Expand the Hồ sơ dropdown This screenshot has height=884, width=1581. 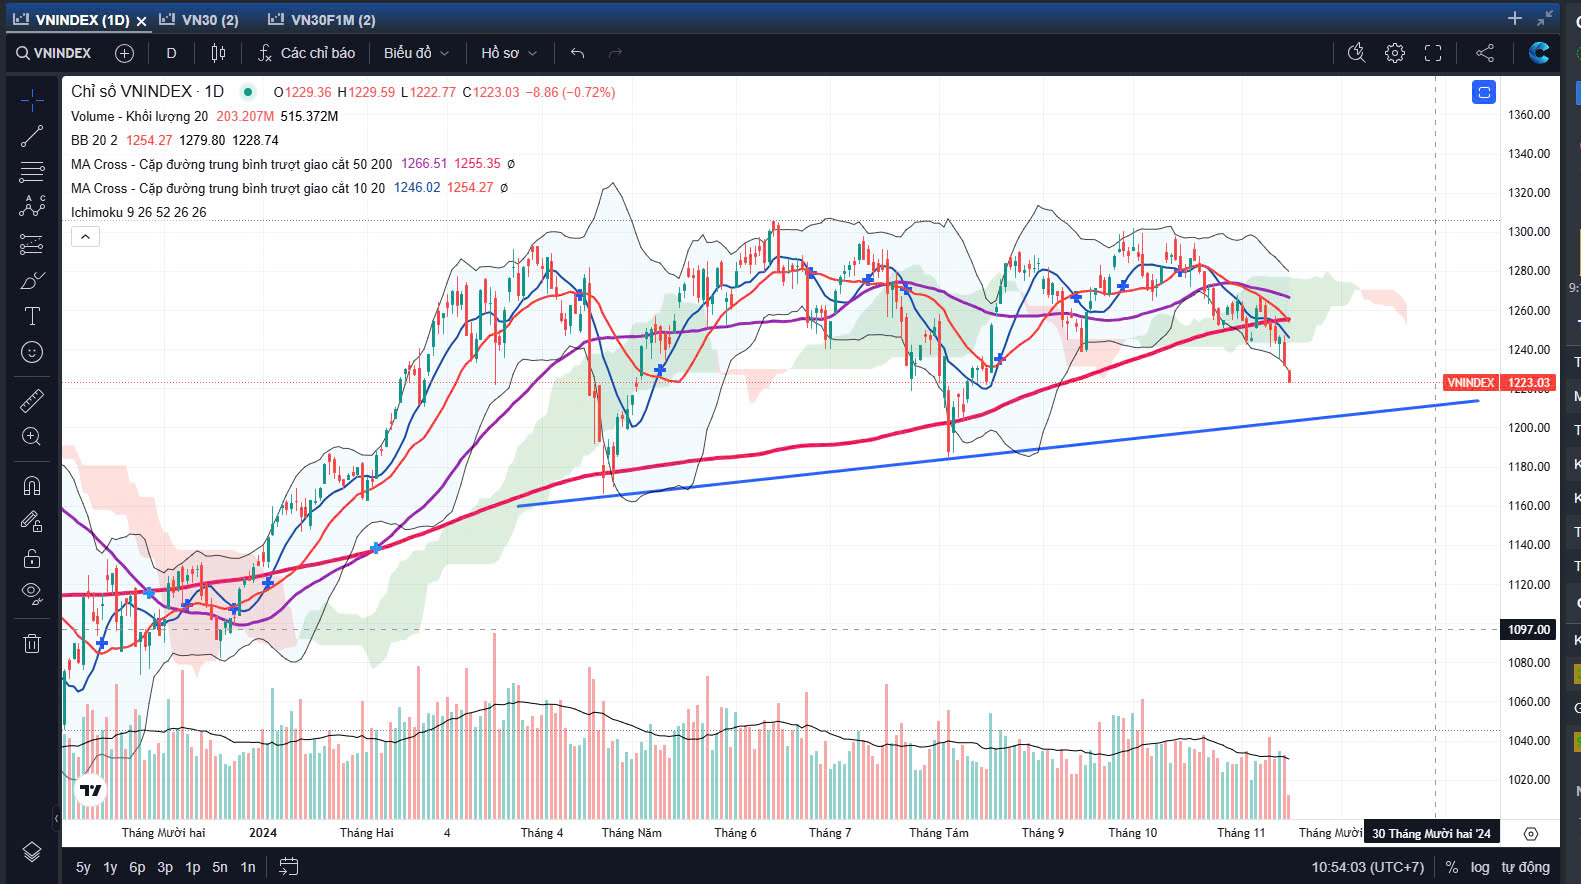tap(509, 53)
